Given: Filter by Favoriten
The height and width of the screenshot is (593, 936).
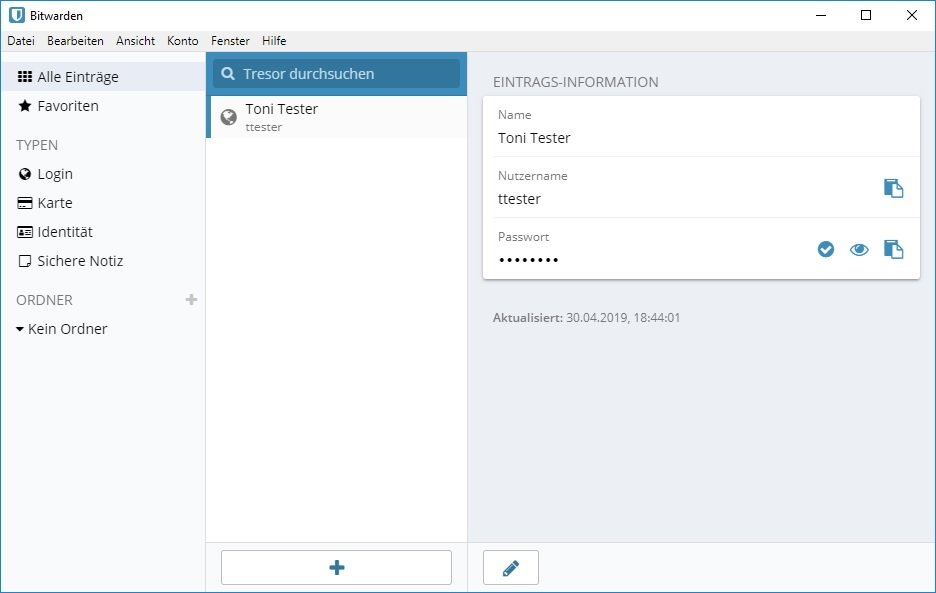Looking at the screenshot, I should click(68, 106).
